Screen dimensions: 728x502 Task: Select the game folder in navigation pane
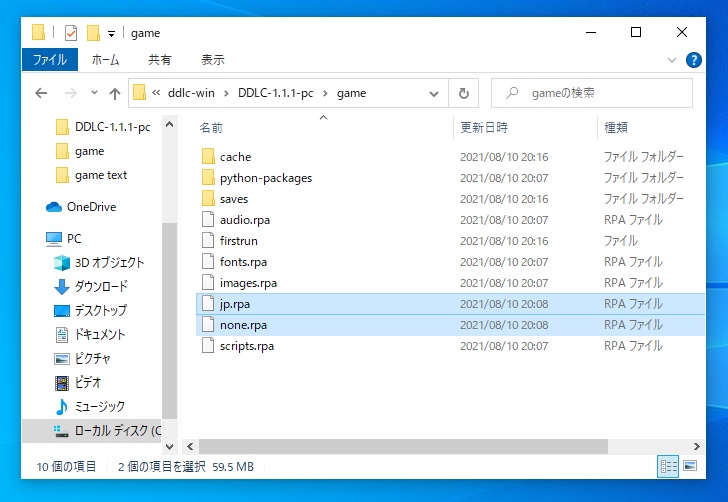pos(80,151)
